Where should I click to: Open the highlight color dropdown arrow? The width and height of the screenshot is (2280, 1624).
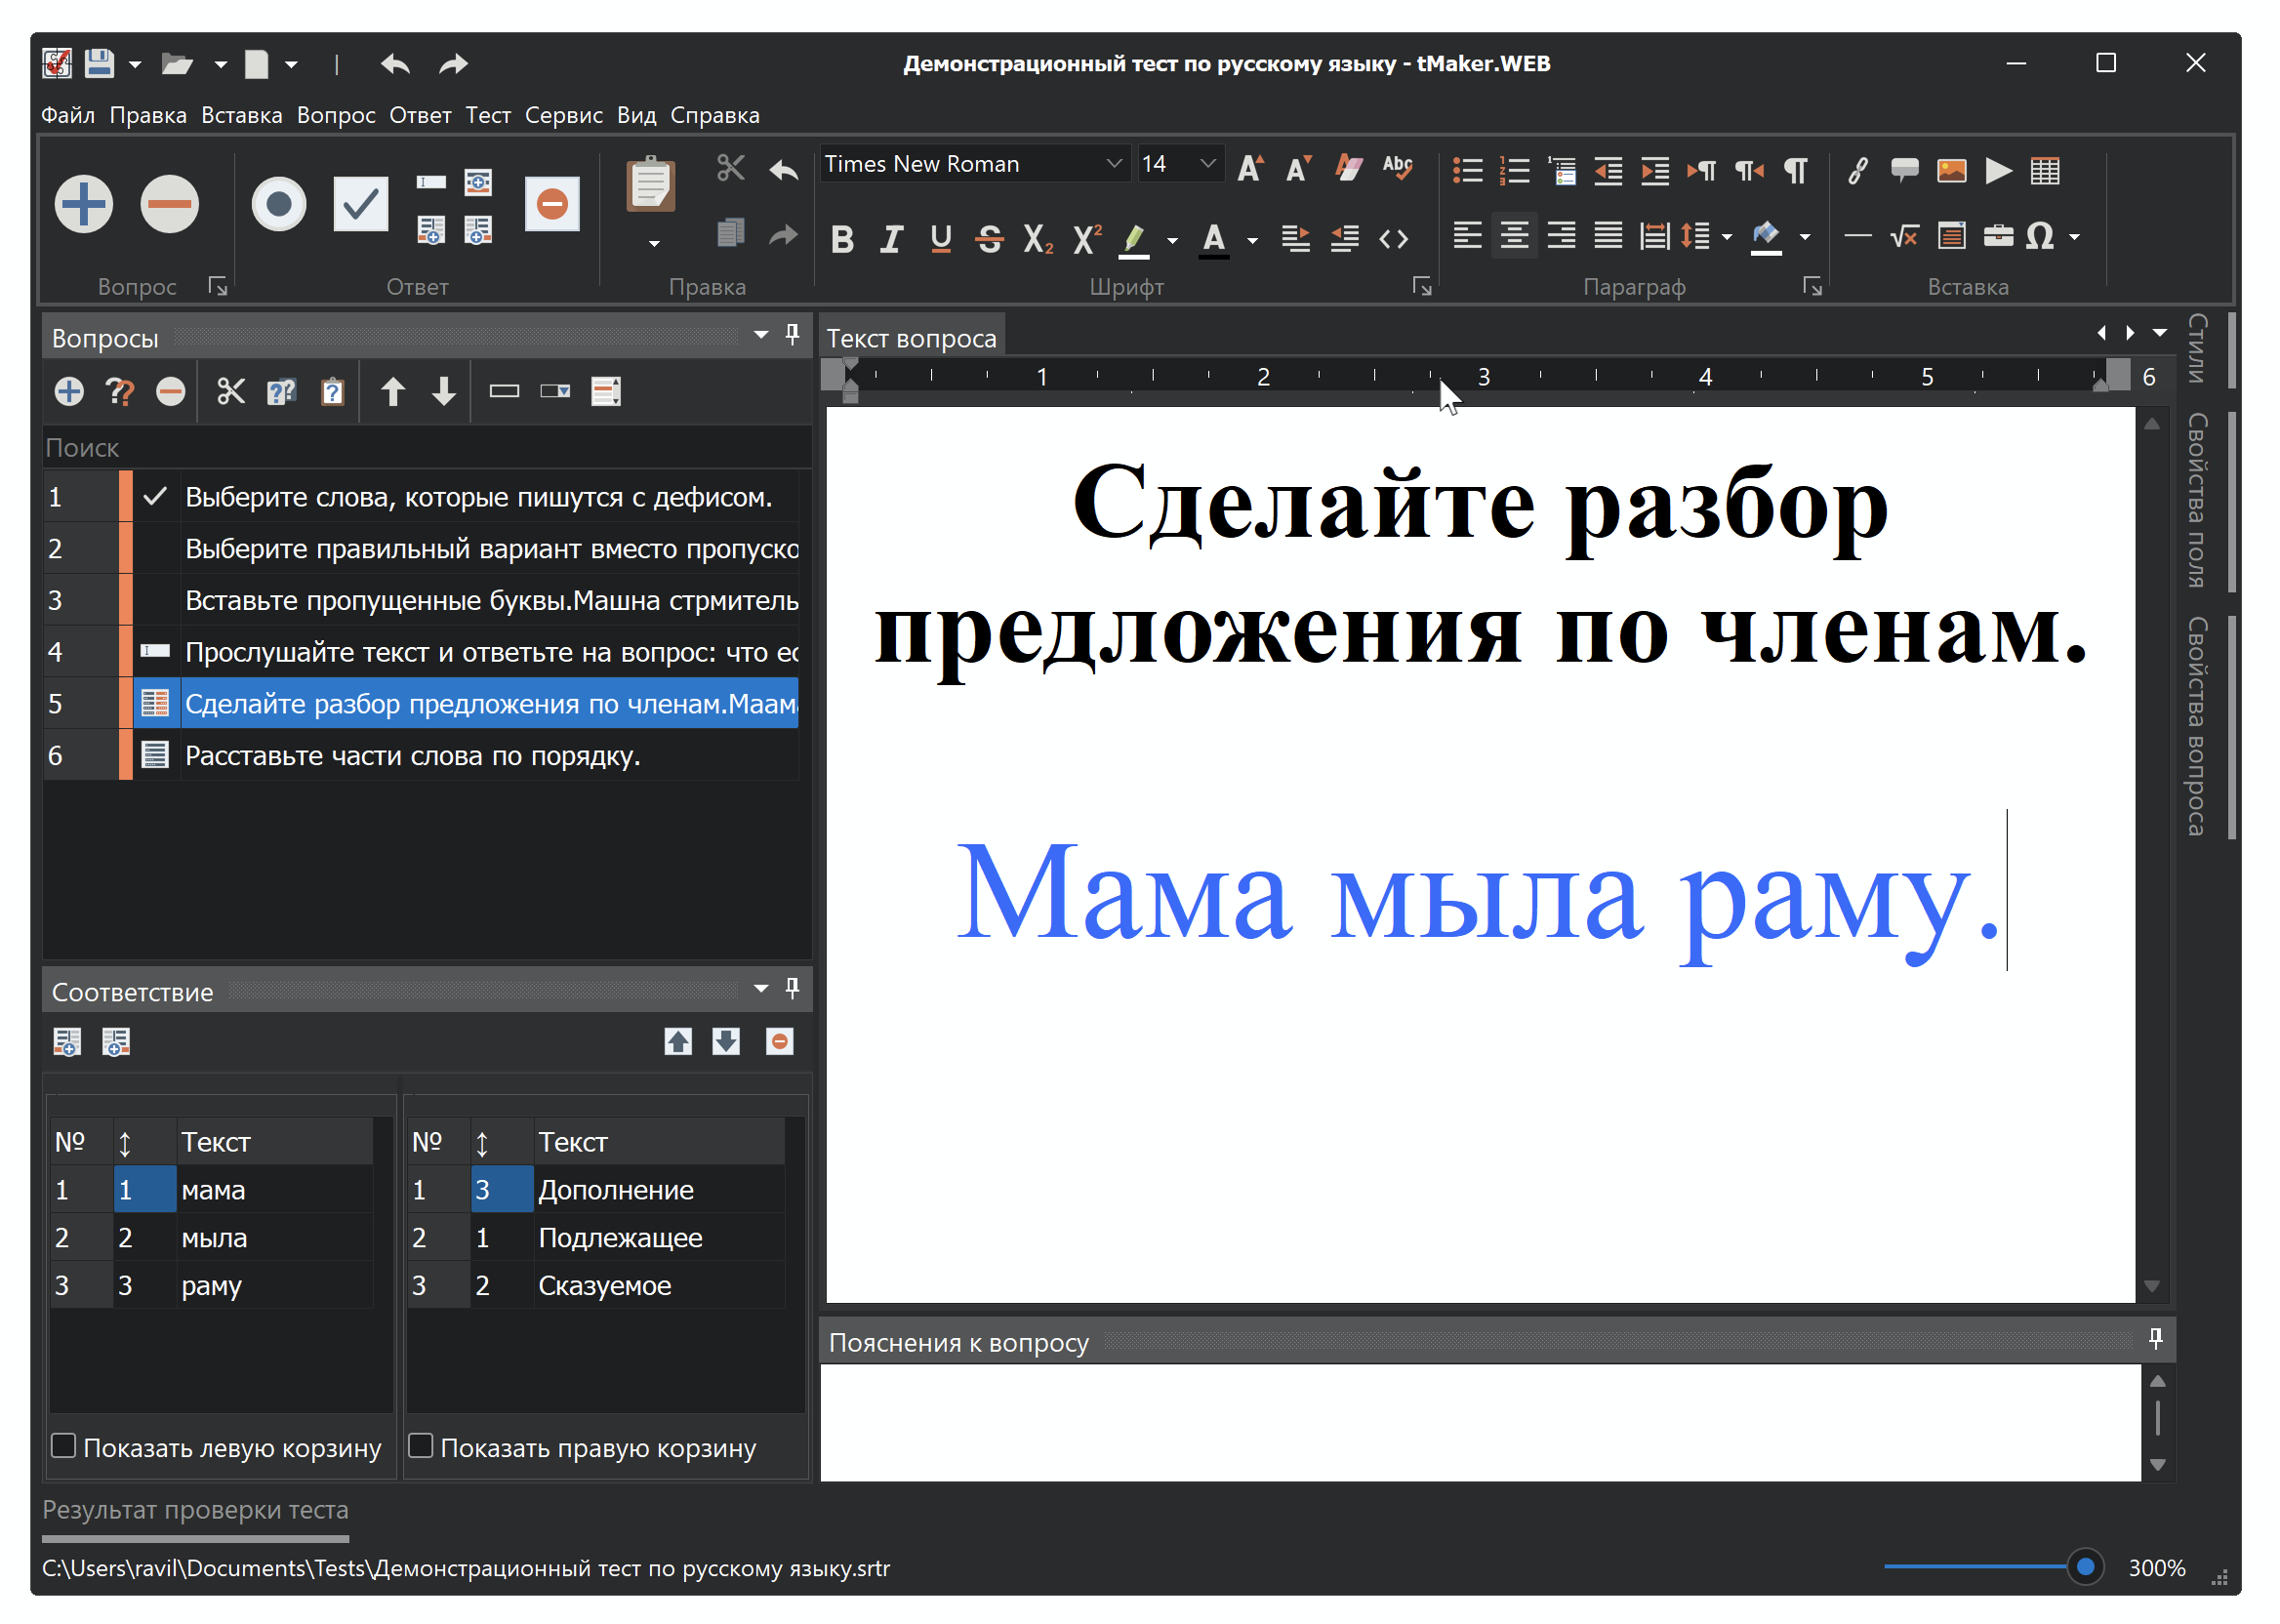[1172, 241]
